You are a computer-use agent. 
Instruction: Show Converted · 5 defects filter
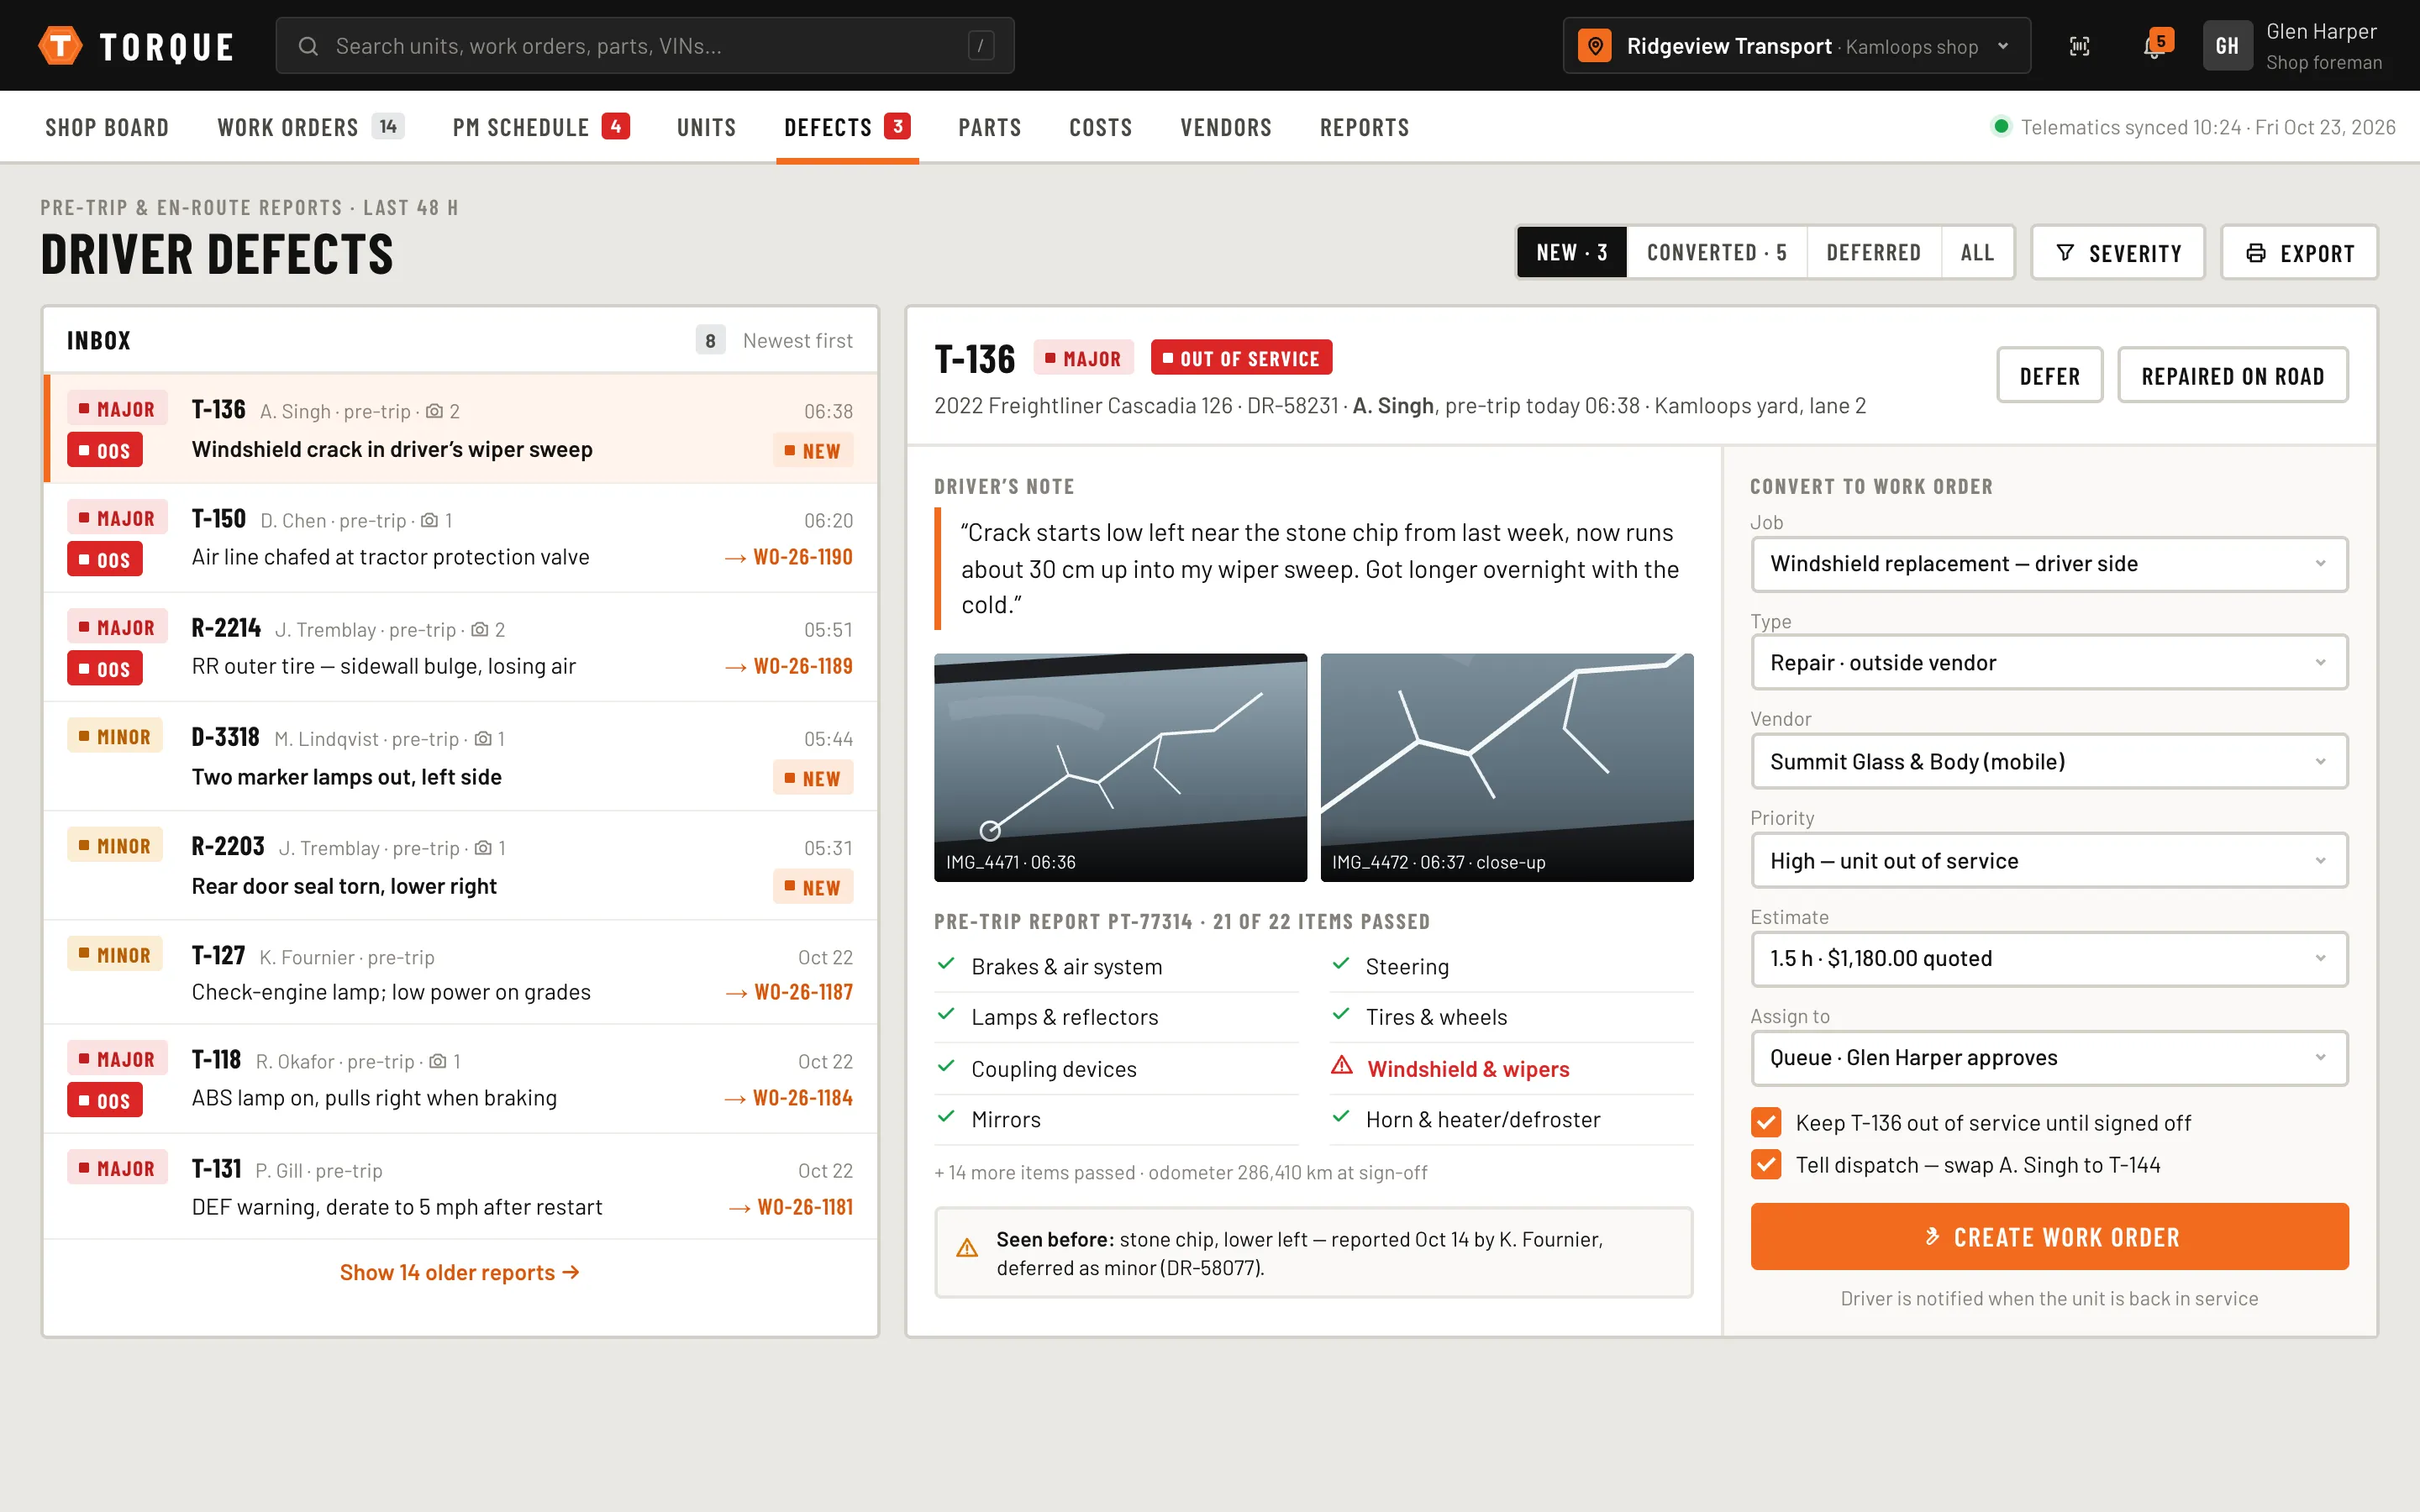pyautogui.click(x=1716, y=253)
